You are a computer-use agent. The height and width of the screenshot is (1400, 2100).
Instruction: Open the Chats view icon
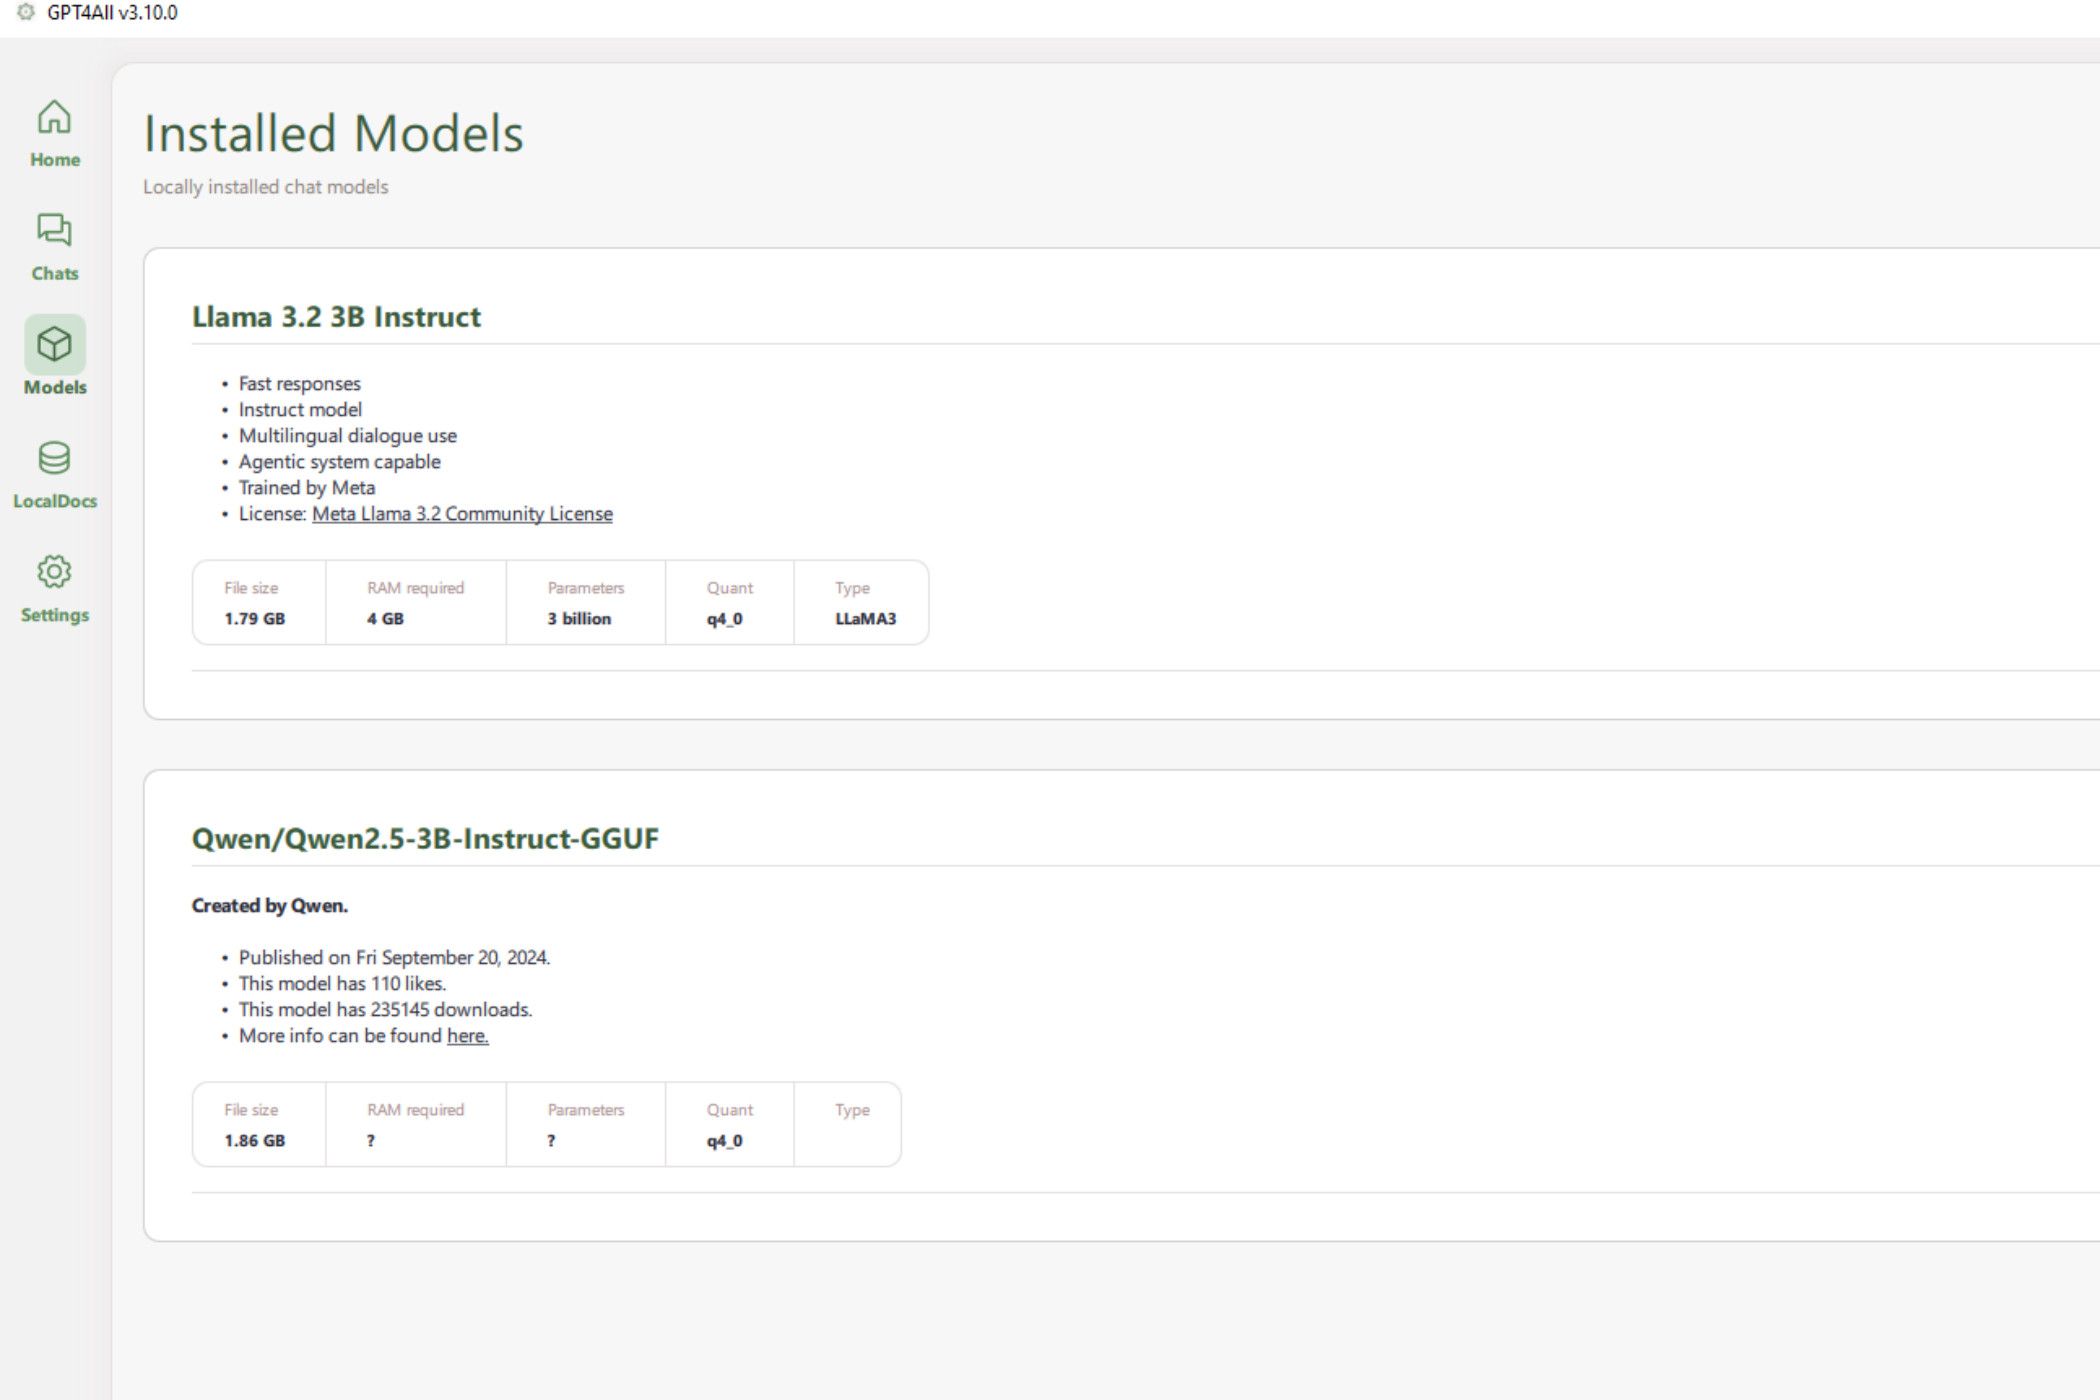[x=54, y=230]
